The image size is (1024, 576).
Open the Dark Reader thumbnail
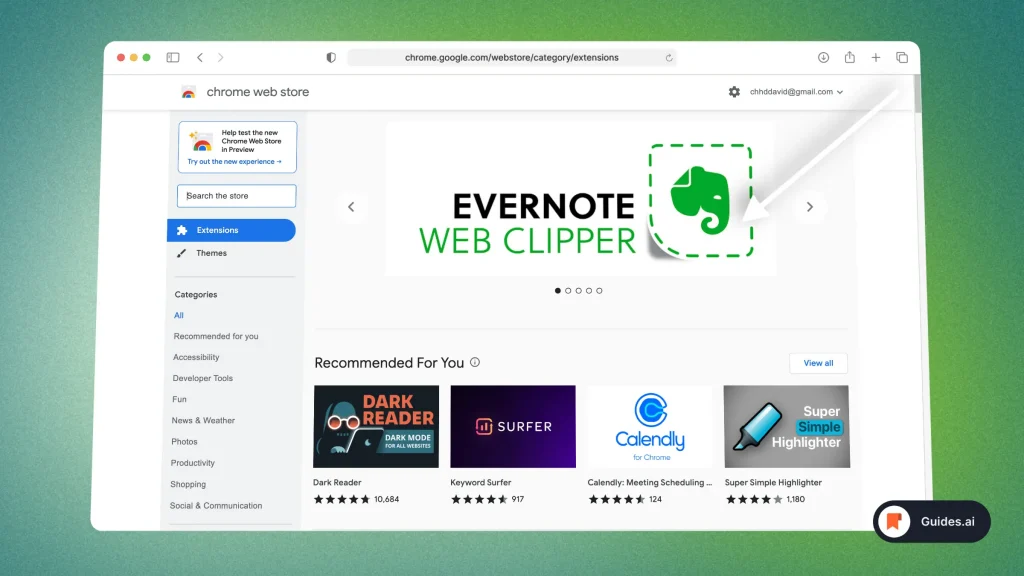coord(376,426)
